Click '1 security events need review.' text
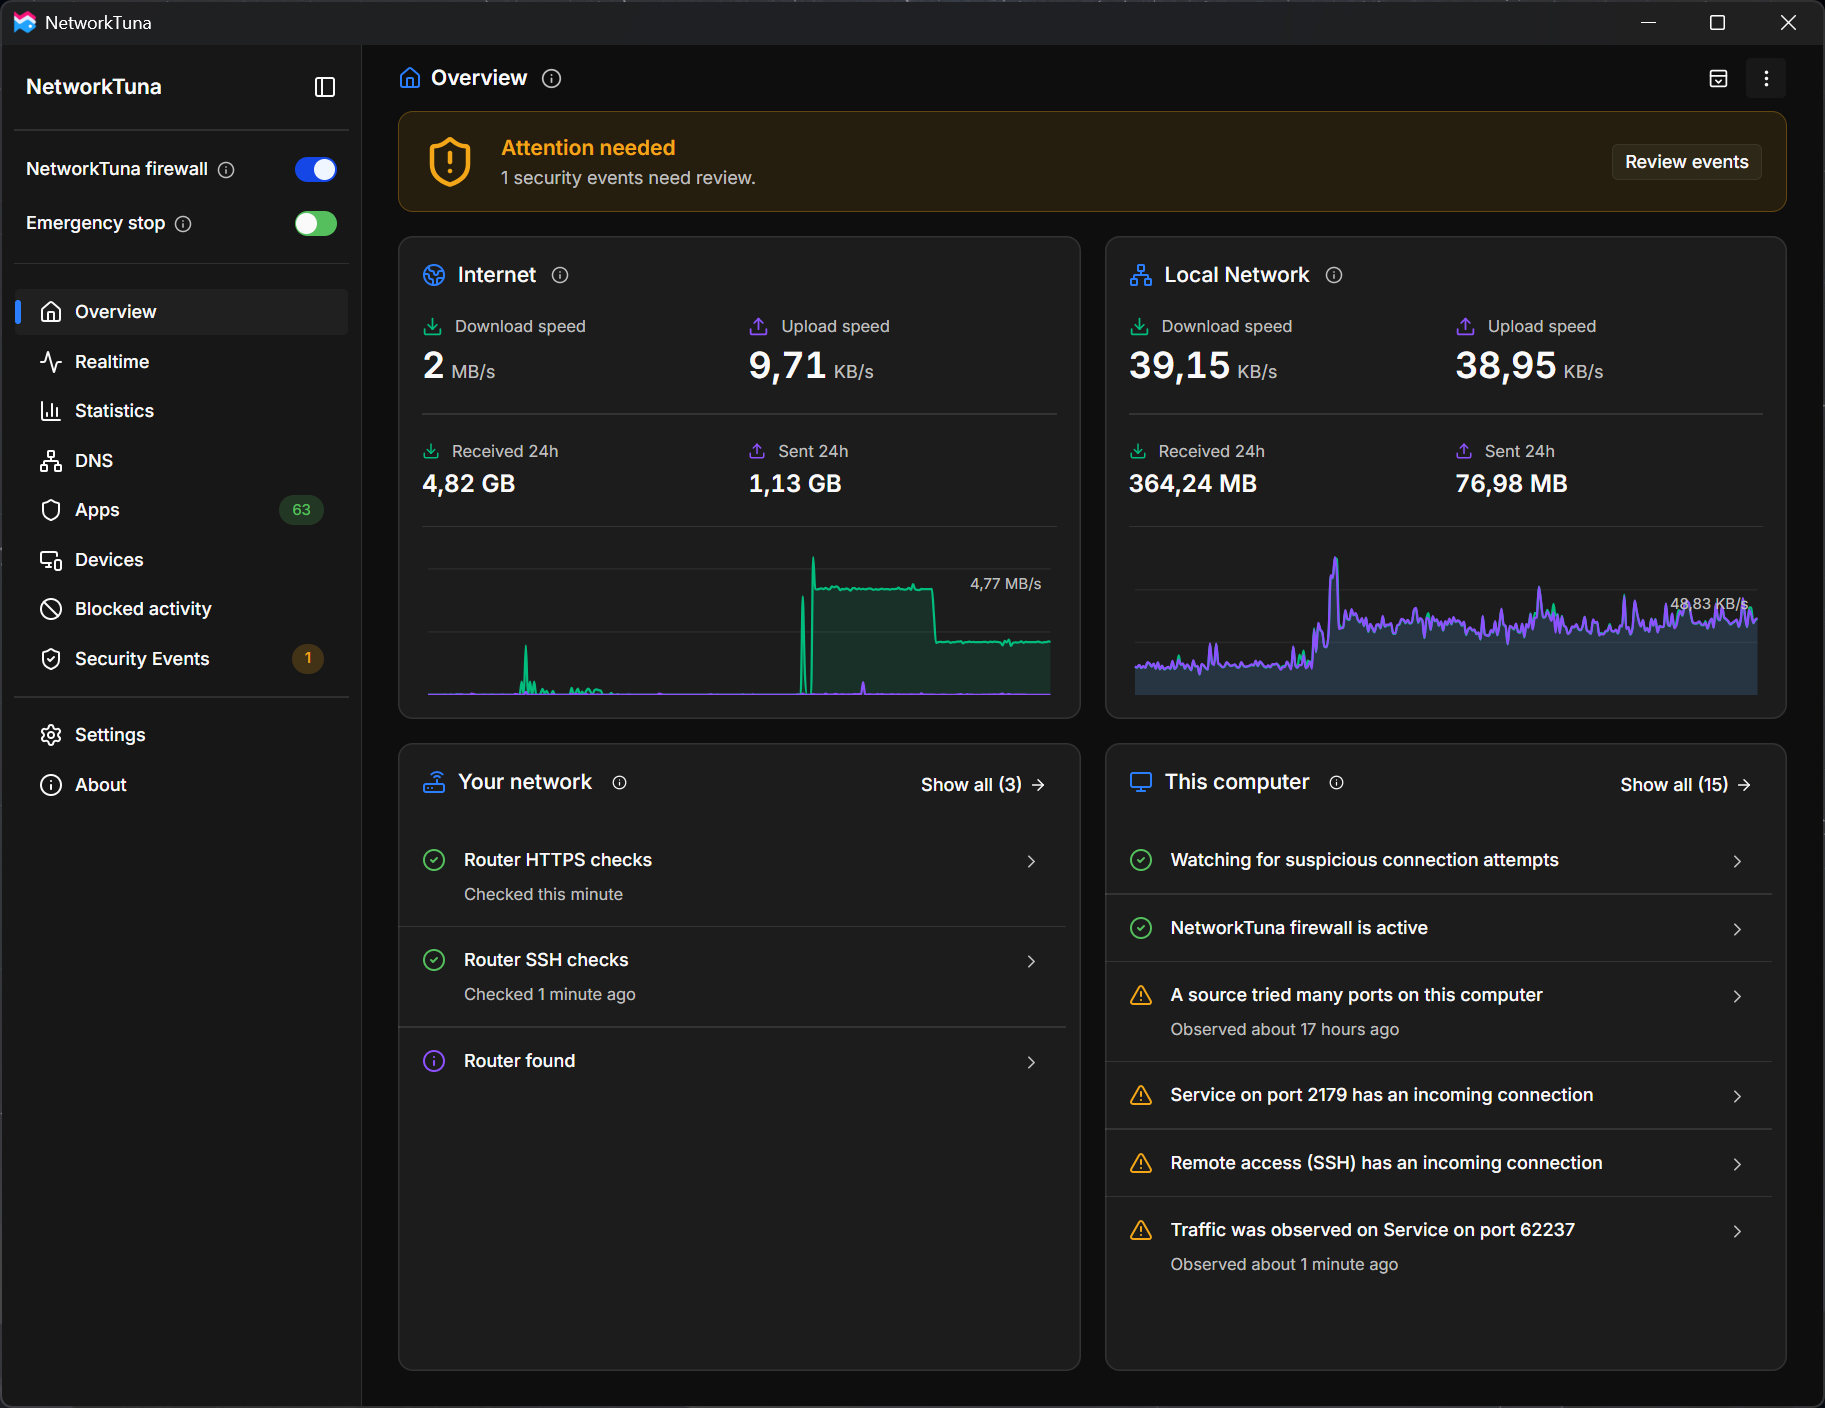This screenshot has width=1825, height=1408. (x=628, y=178)
